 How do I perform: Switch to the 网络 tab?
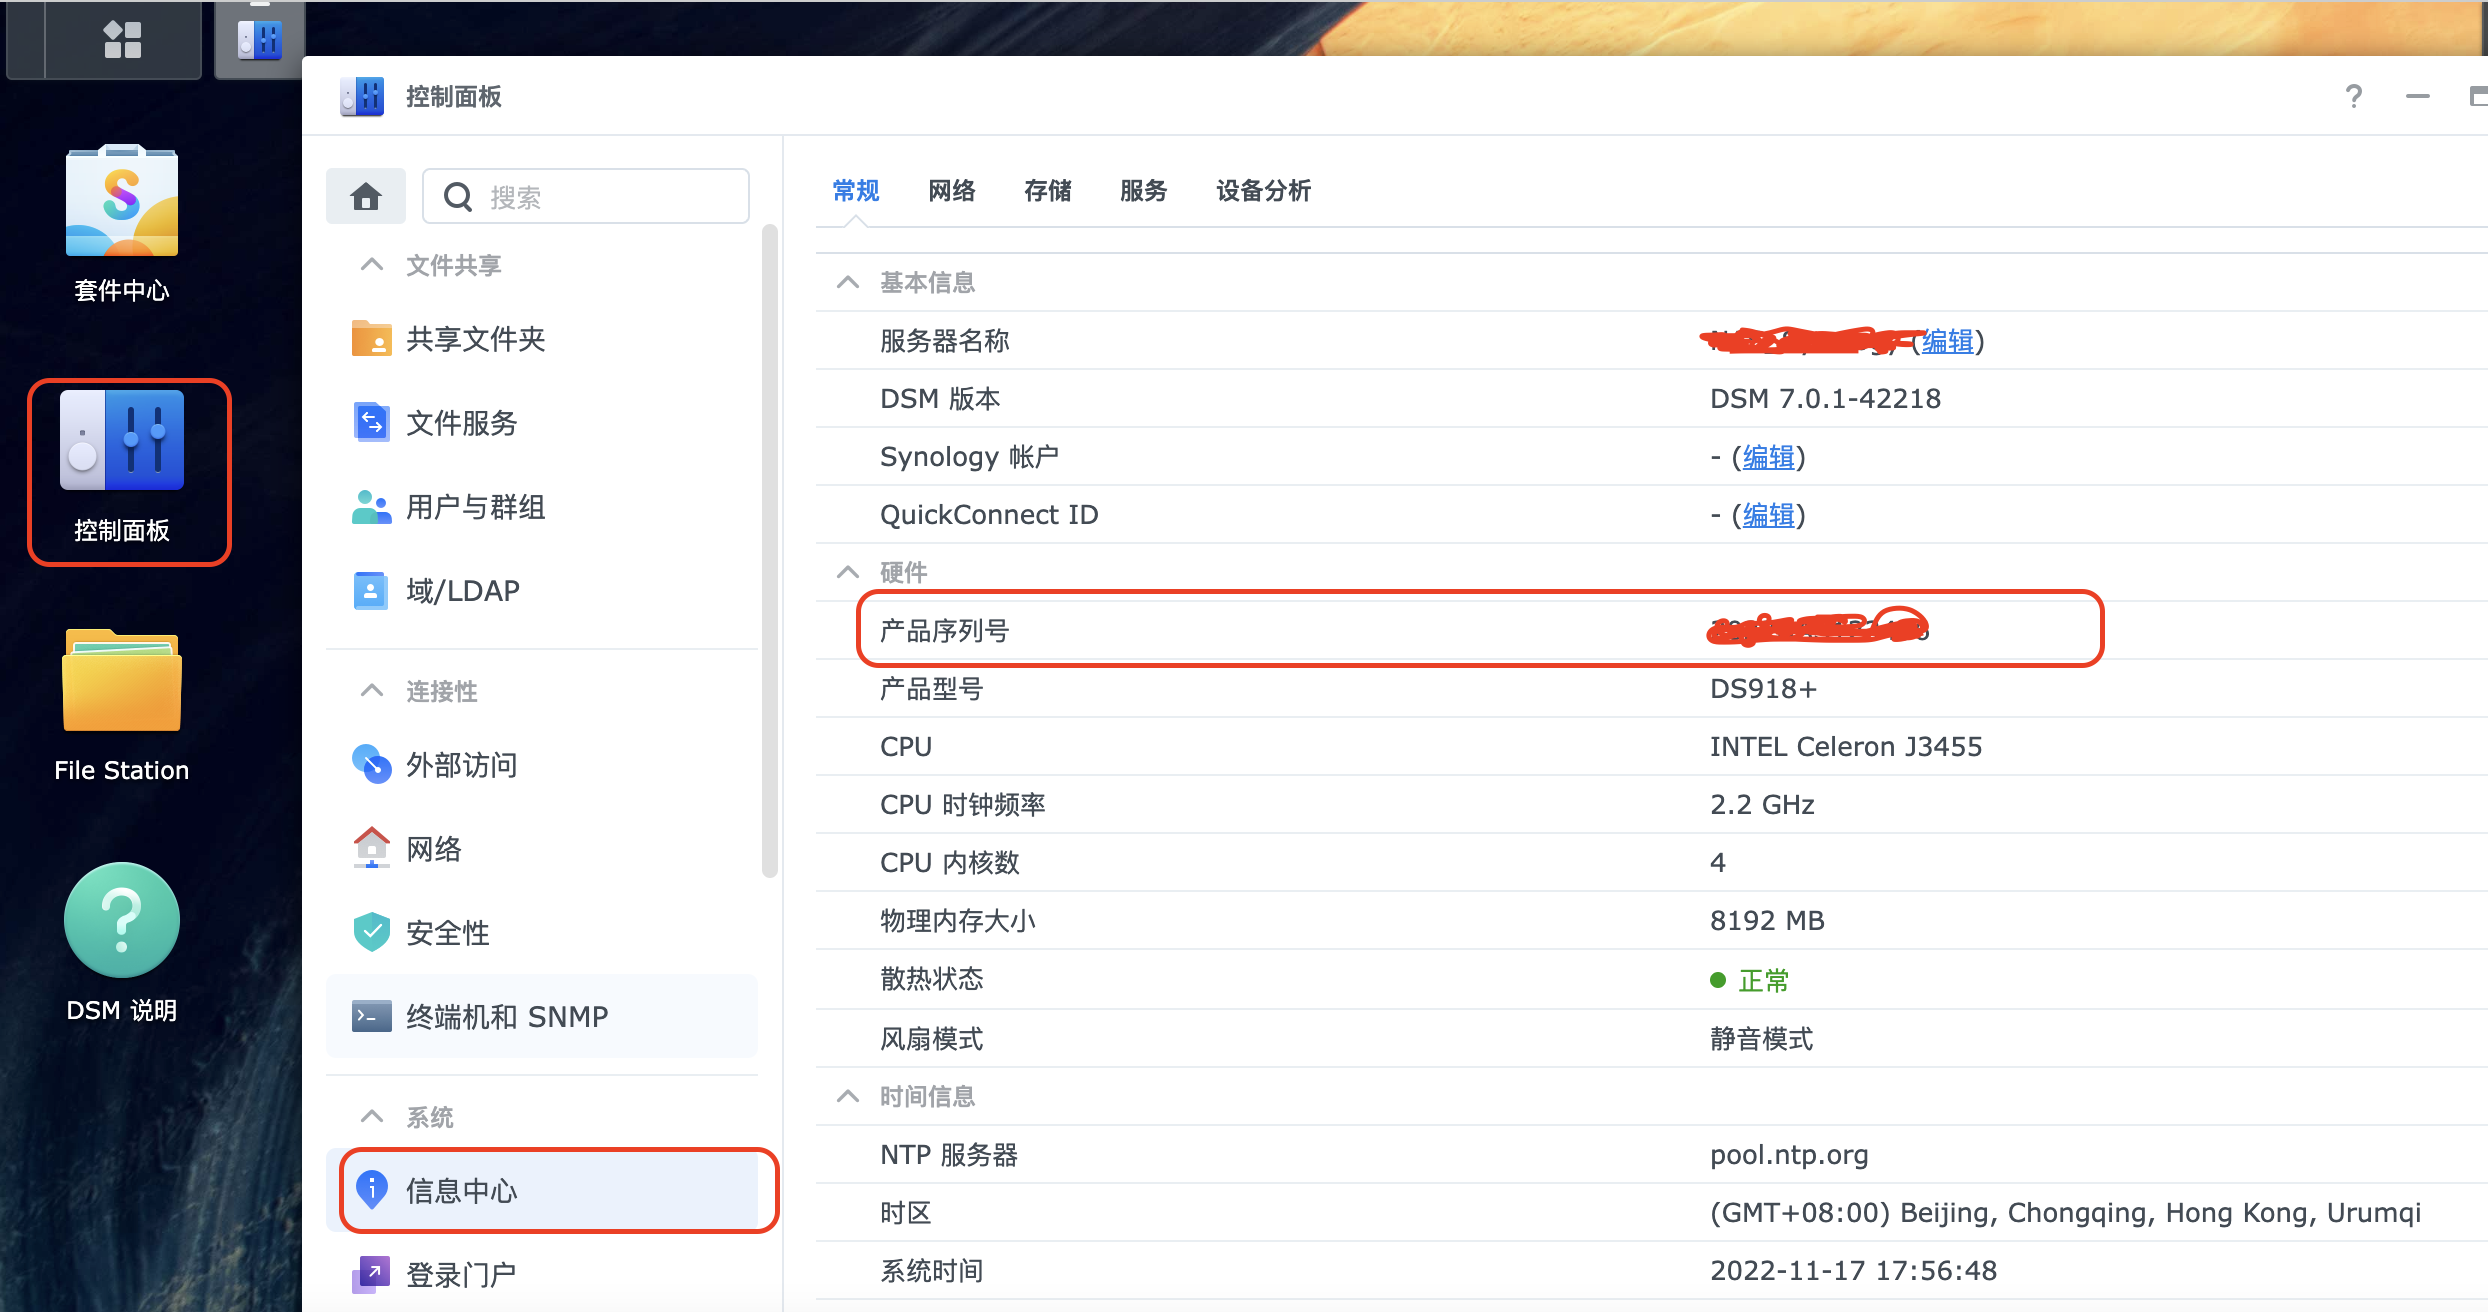click(x=952, y=190)
